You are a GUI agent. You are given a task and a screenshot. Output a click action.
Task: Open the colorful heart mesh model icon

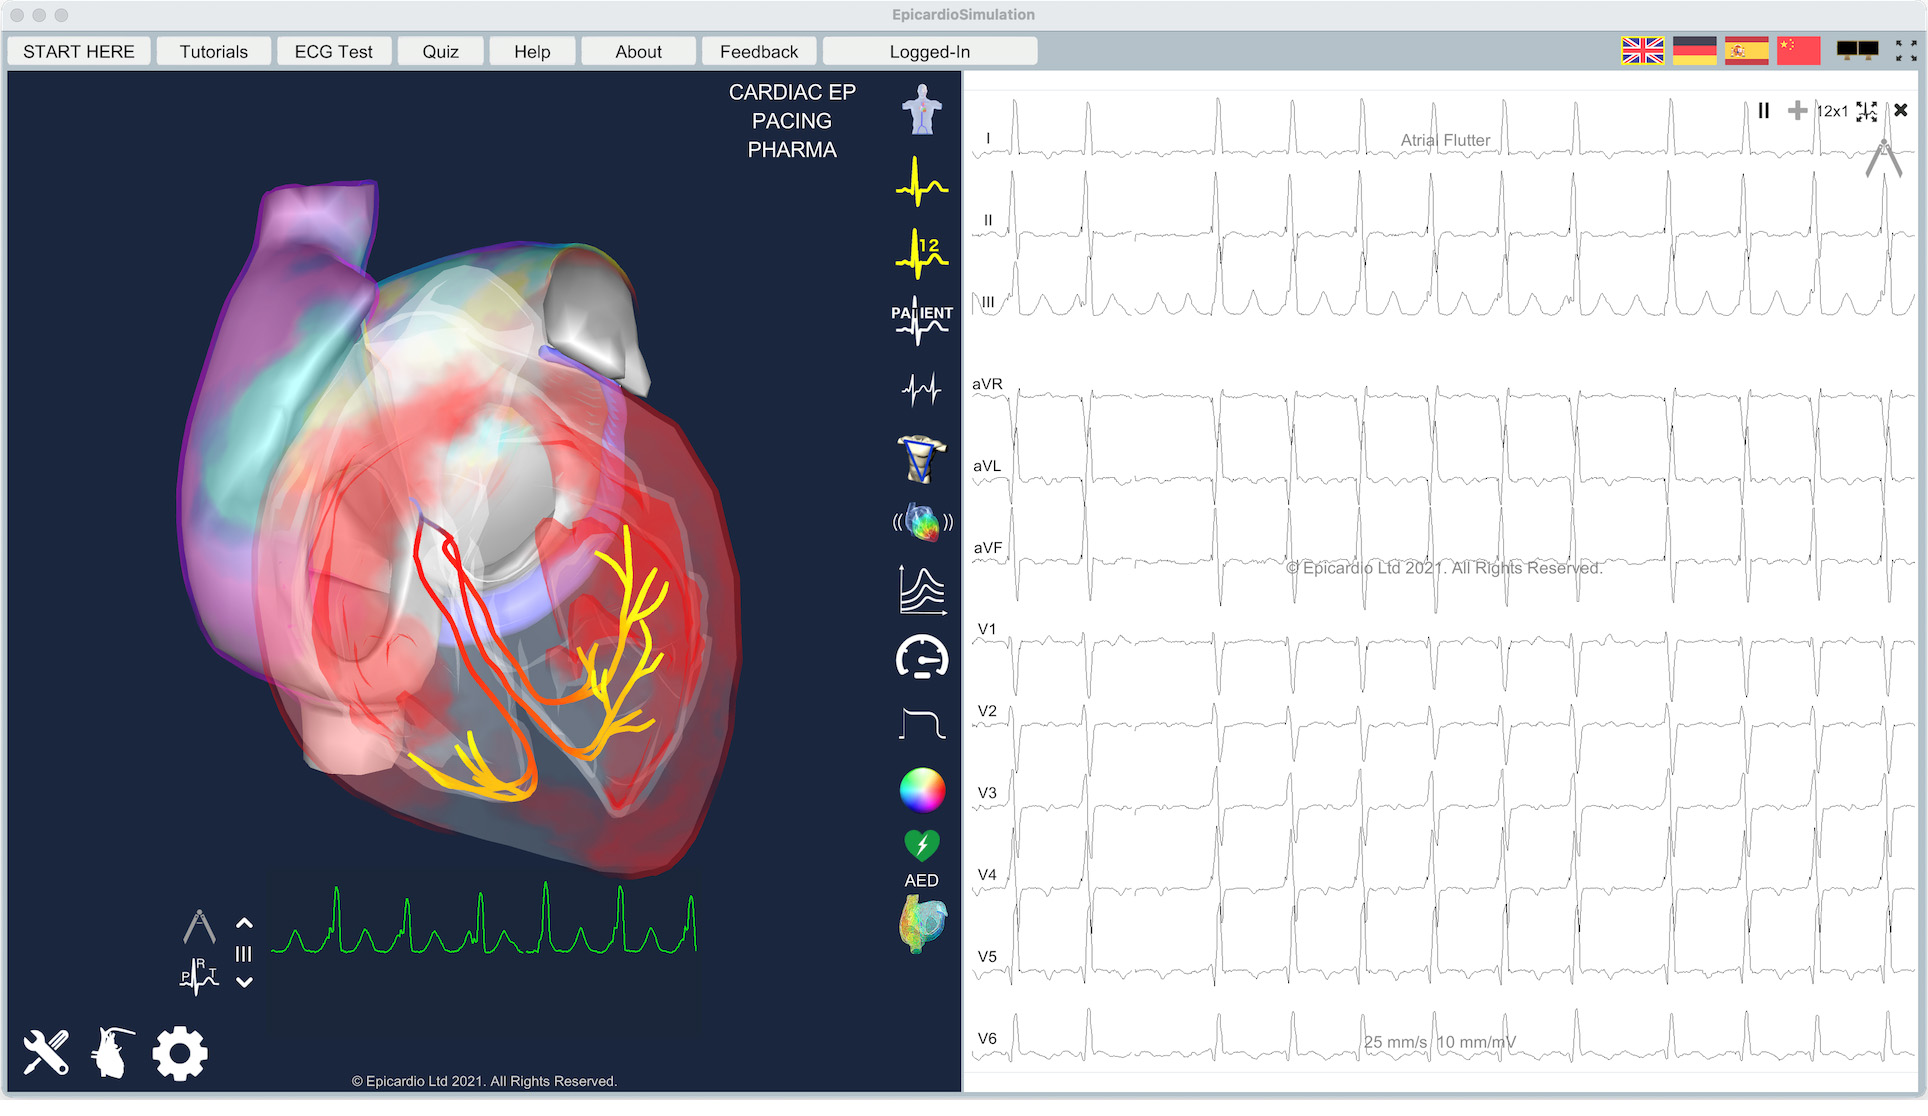921,923
